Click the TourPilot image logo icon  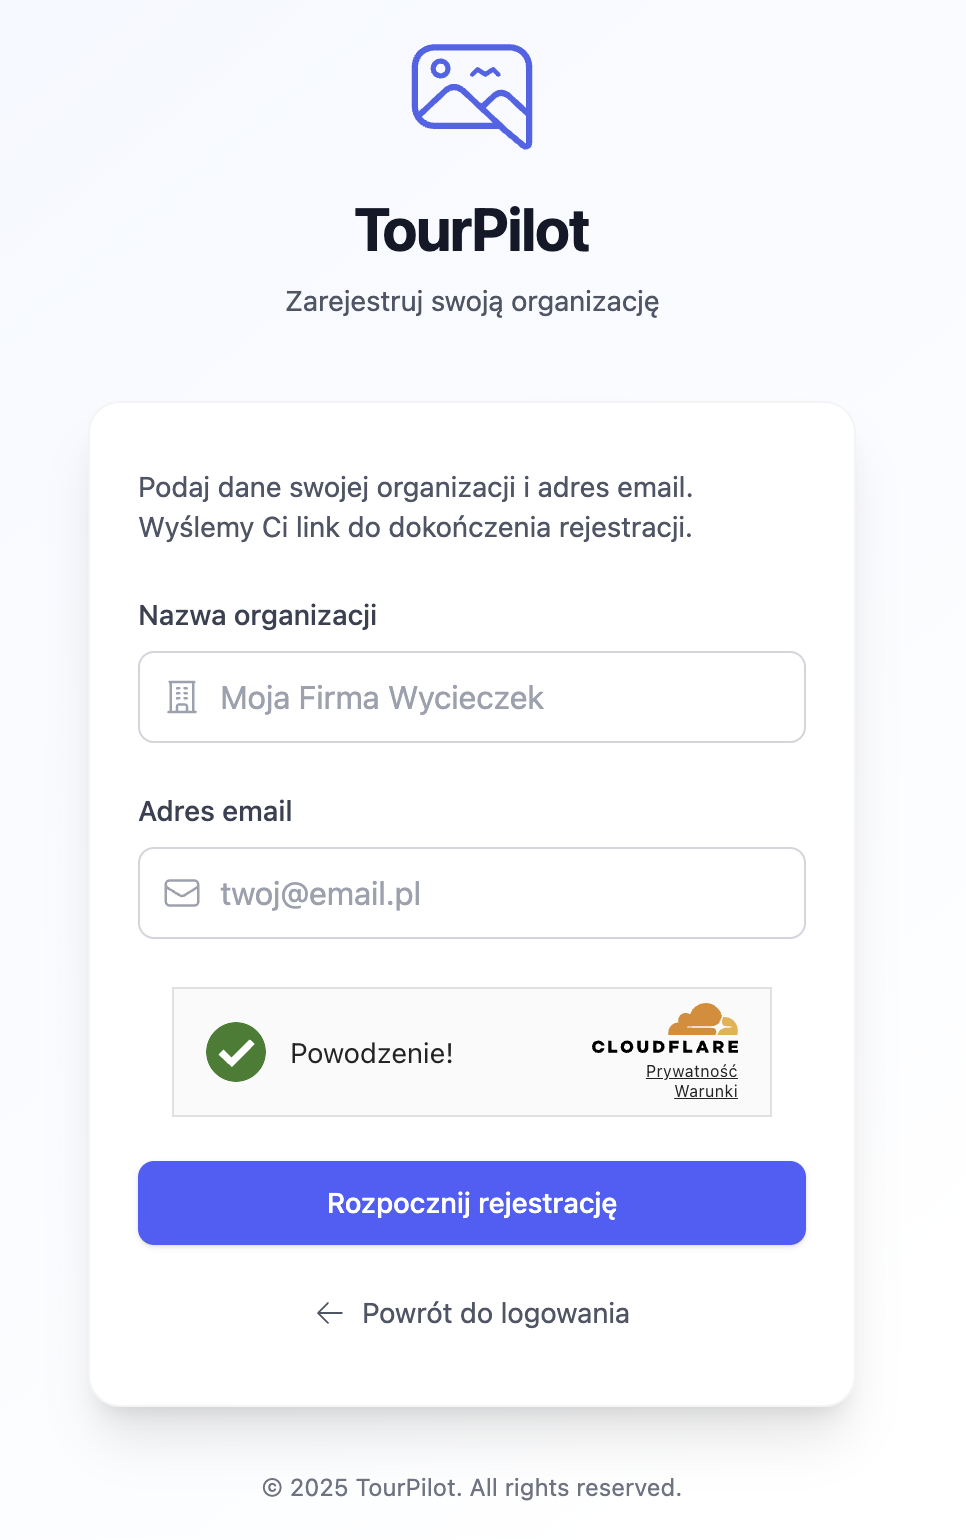pos(472,96)
